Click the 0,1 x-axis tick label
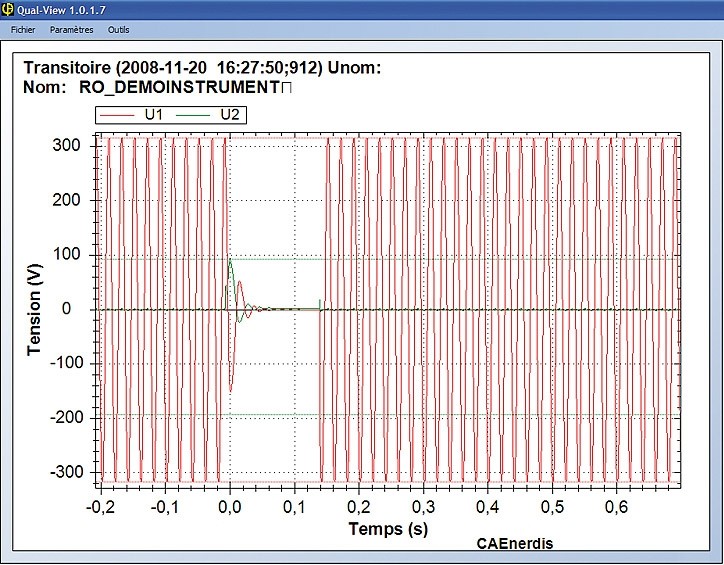The height and width of the screenshot is (565, 724). click(x=294, y=507)
